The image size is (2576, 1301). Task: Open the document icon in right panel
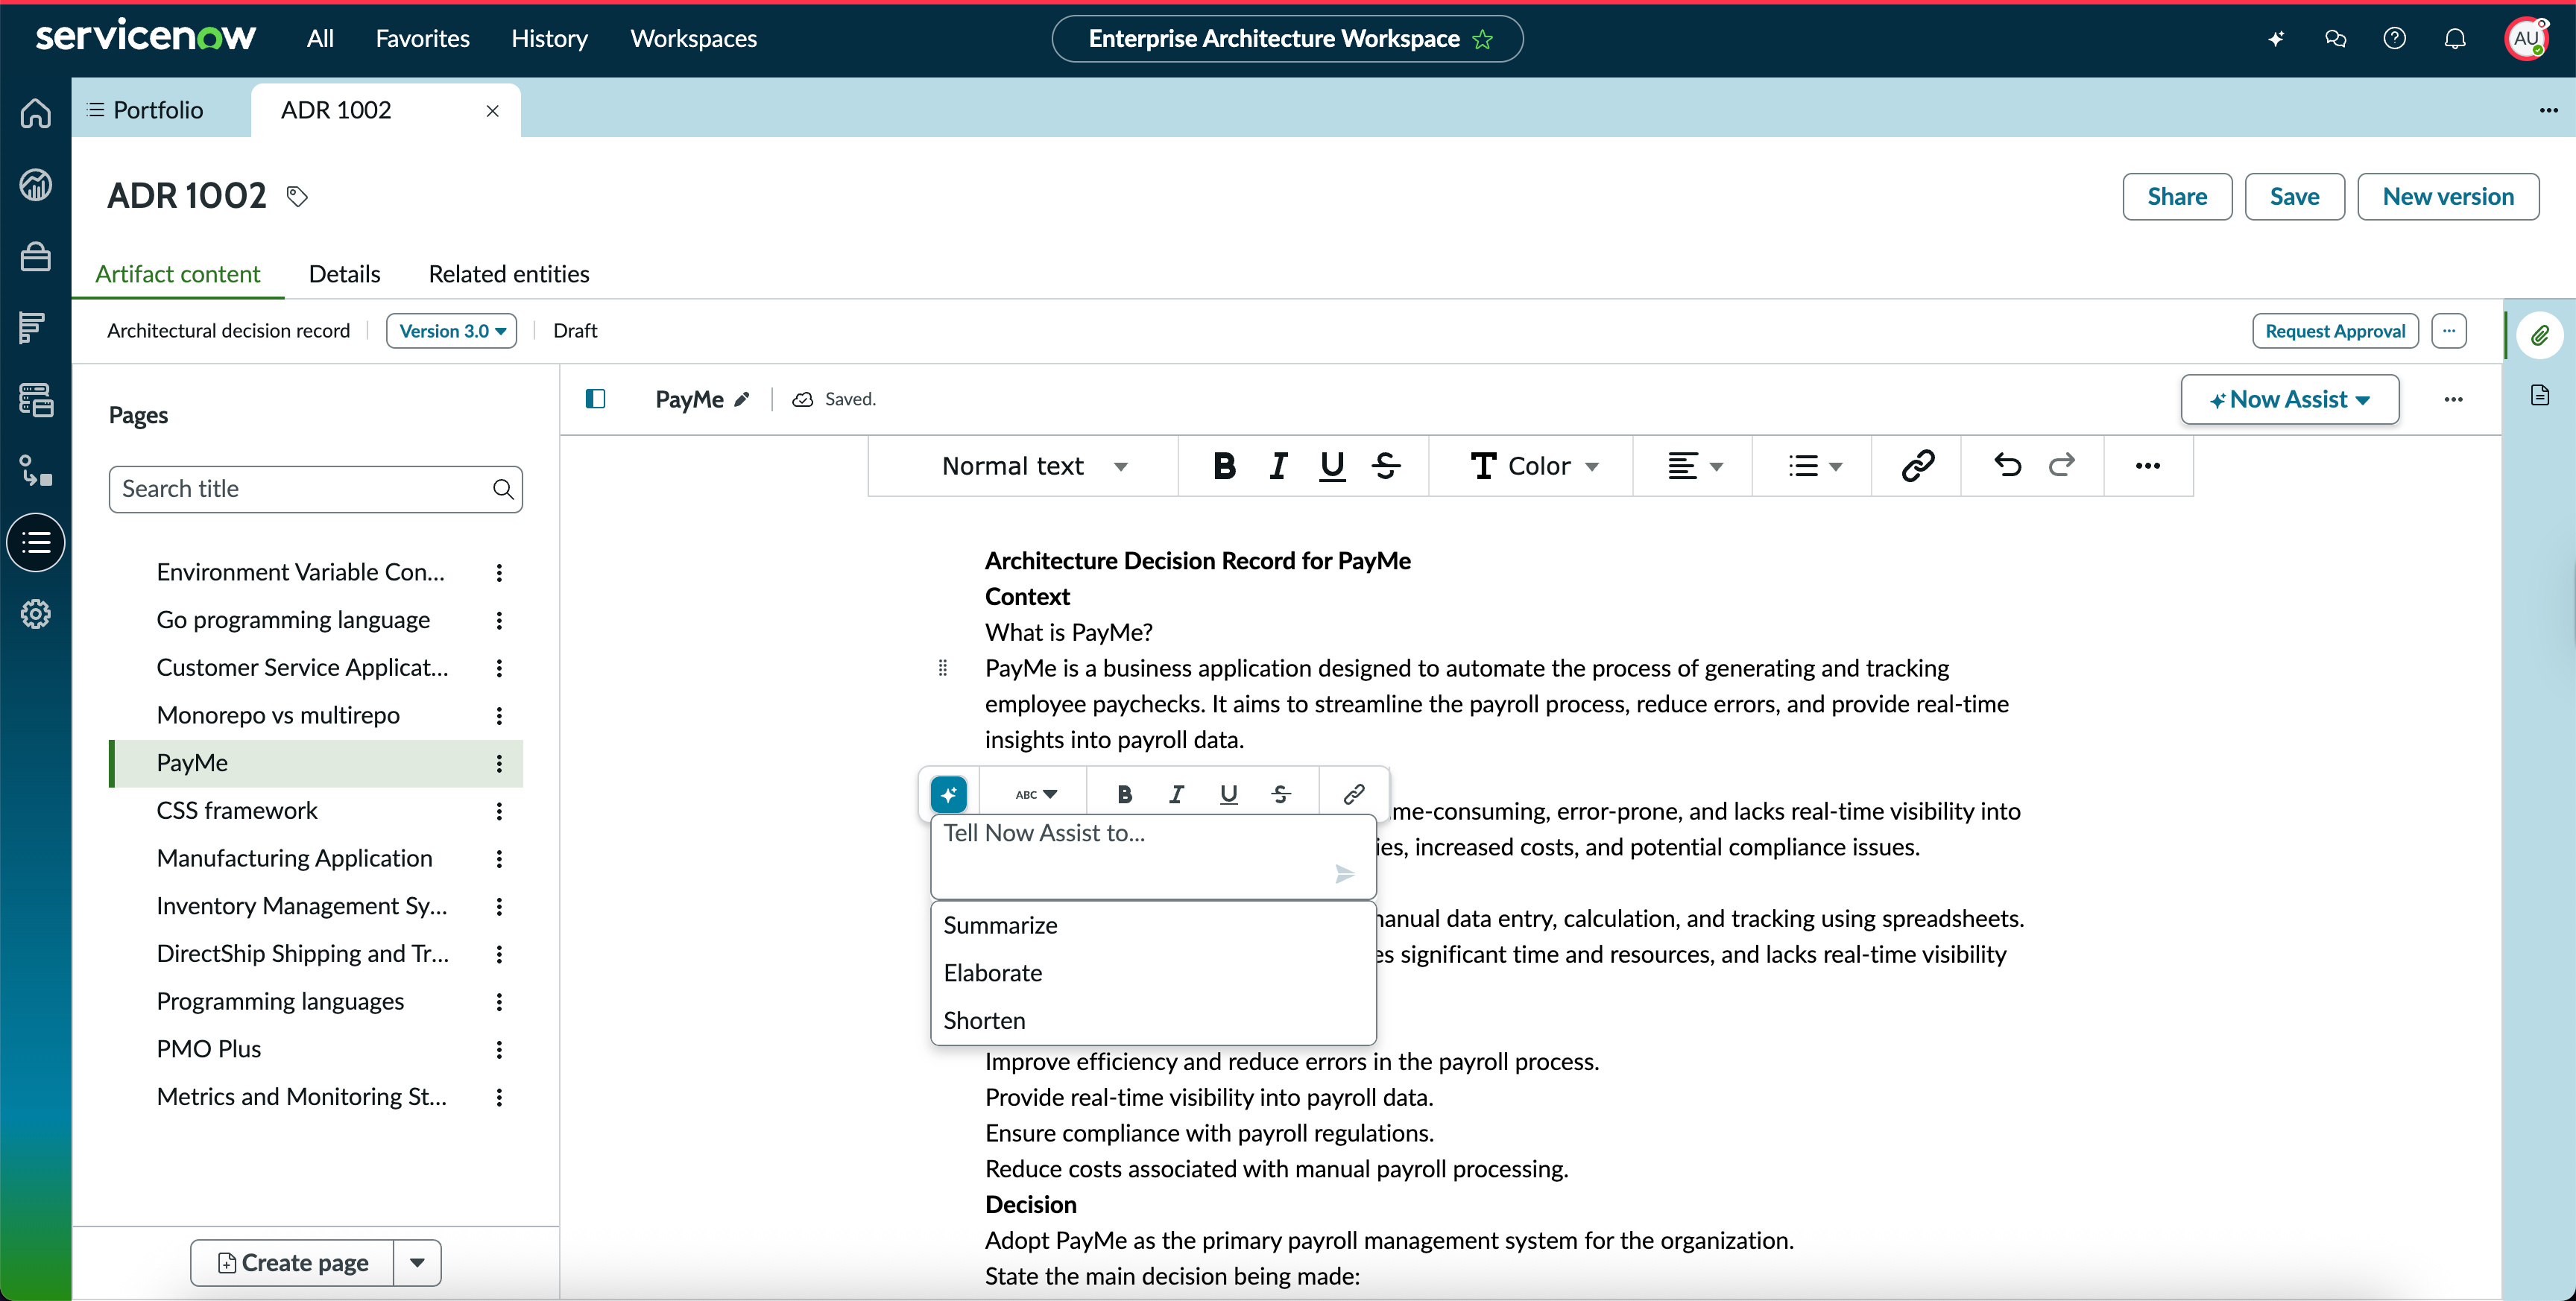(x=2540, y=395)
